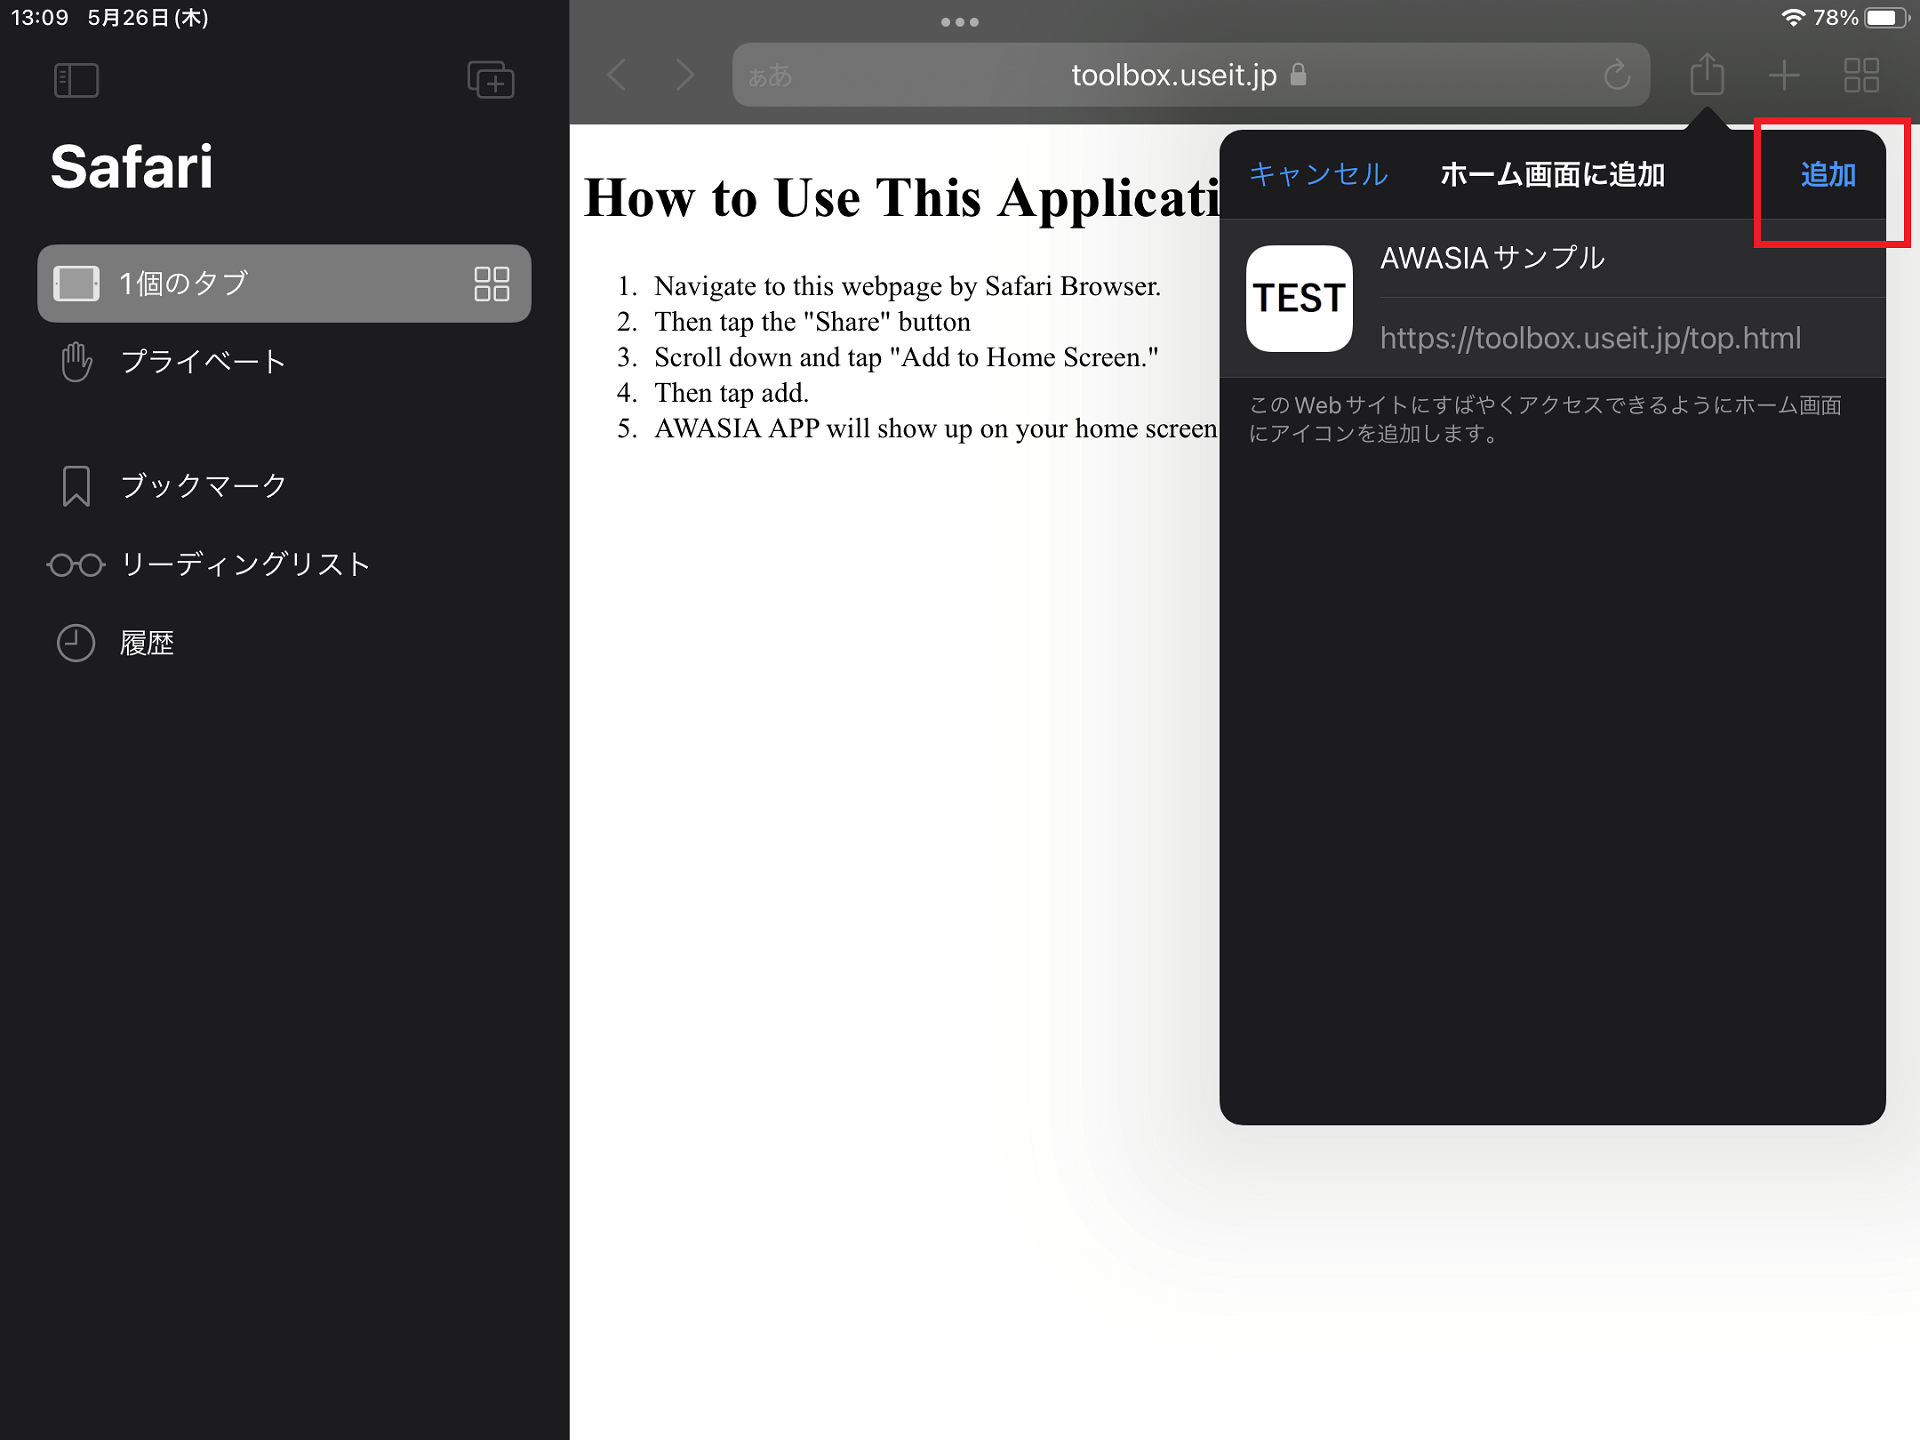Tap the three-dot multitasking control
The height and width of the screenshot is (1440, 1920).
pyautogui.click(x=960, y=22)
